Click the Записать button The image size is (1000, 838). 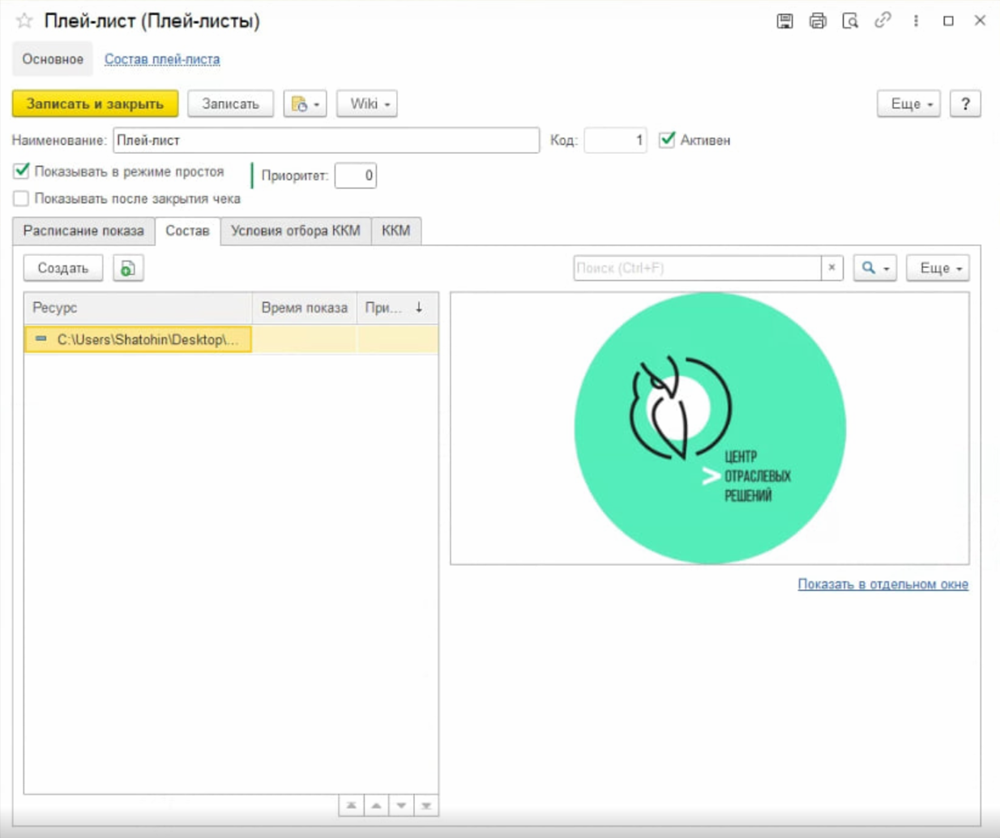pos(231,104)
